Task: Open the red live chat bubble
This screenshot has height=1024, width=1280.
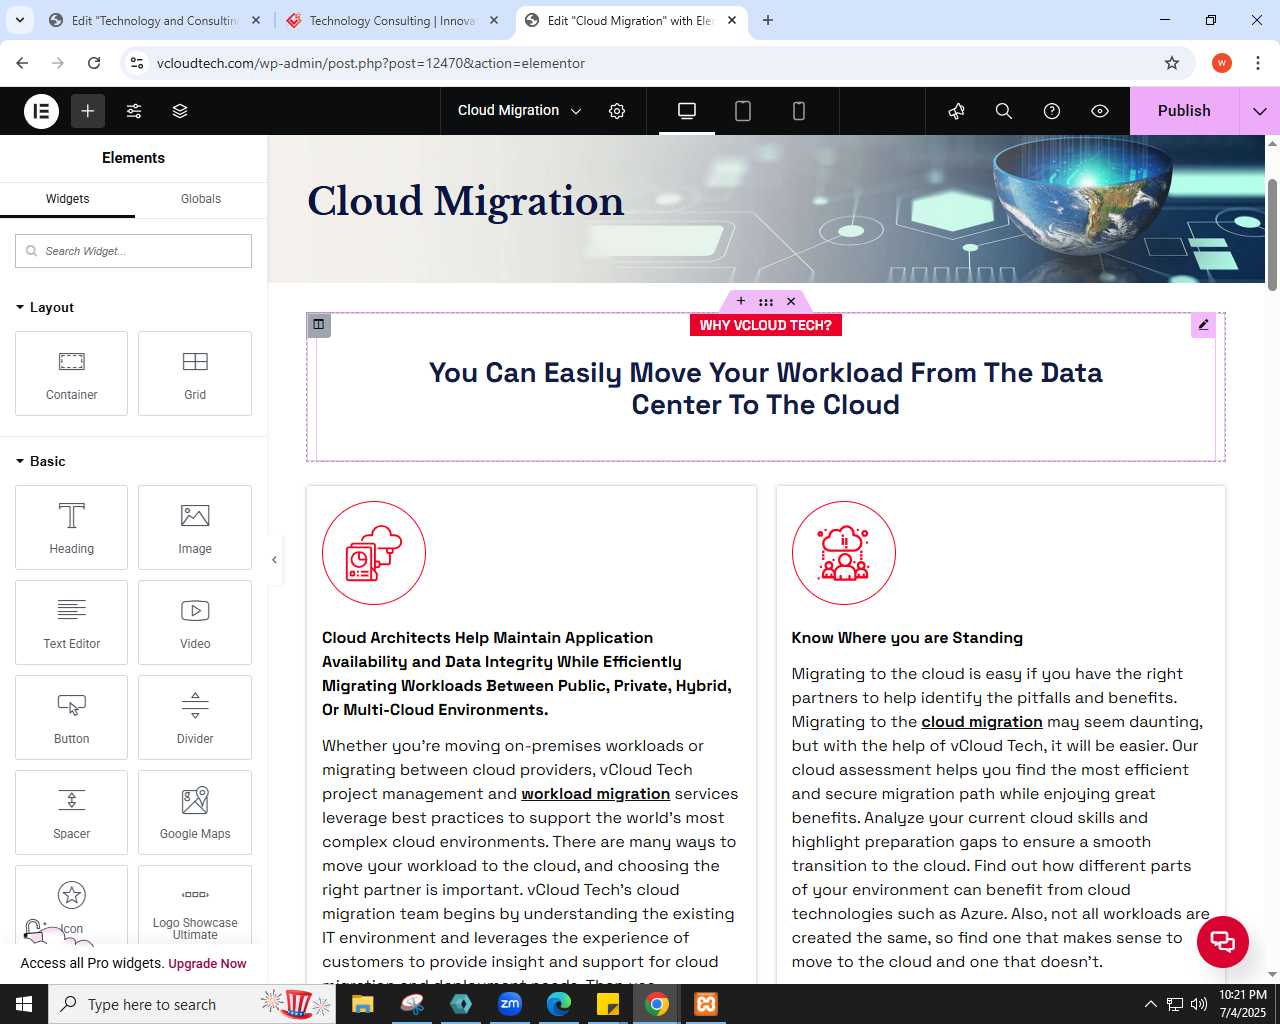Action: click(1223, 942)
